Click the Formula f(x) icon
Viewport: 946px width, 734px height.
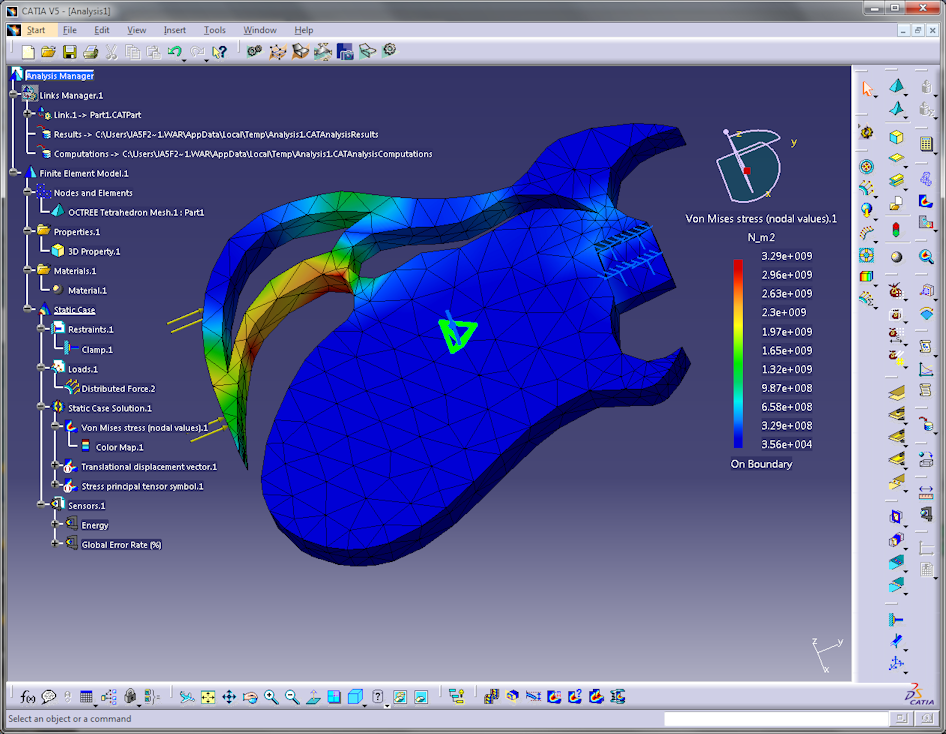click(28, 697)
